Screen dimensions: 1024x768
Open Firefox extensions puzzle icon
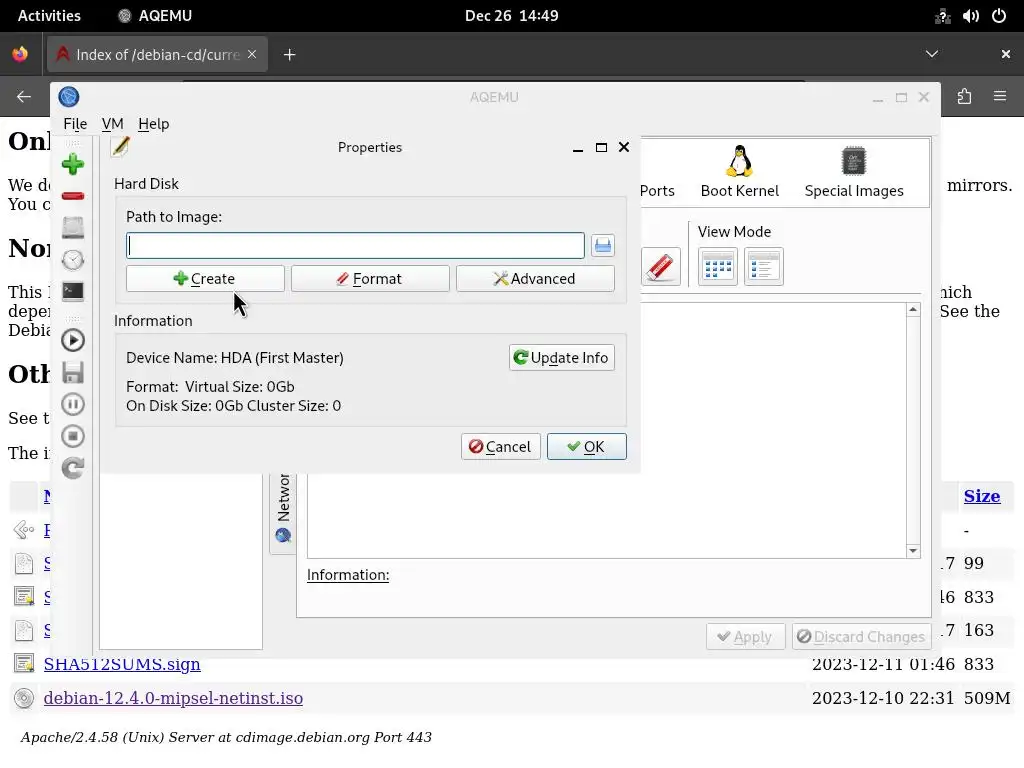tap(964, 97)
